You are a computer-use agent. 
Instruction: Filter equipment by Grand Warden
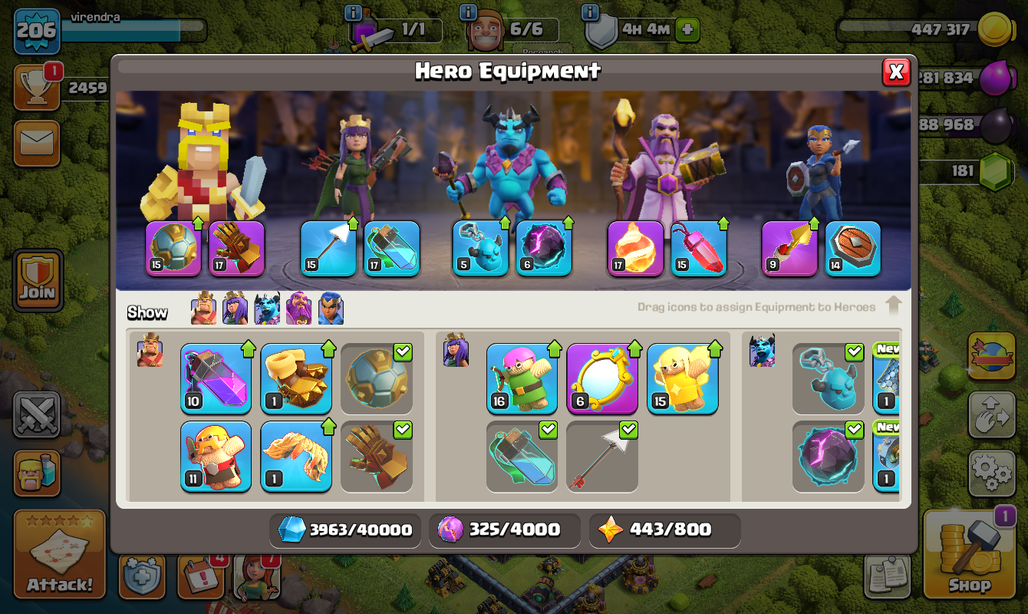[x=298, y=309]
